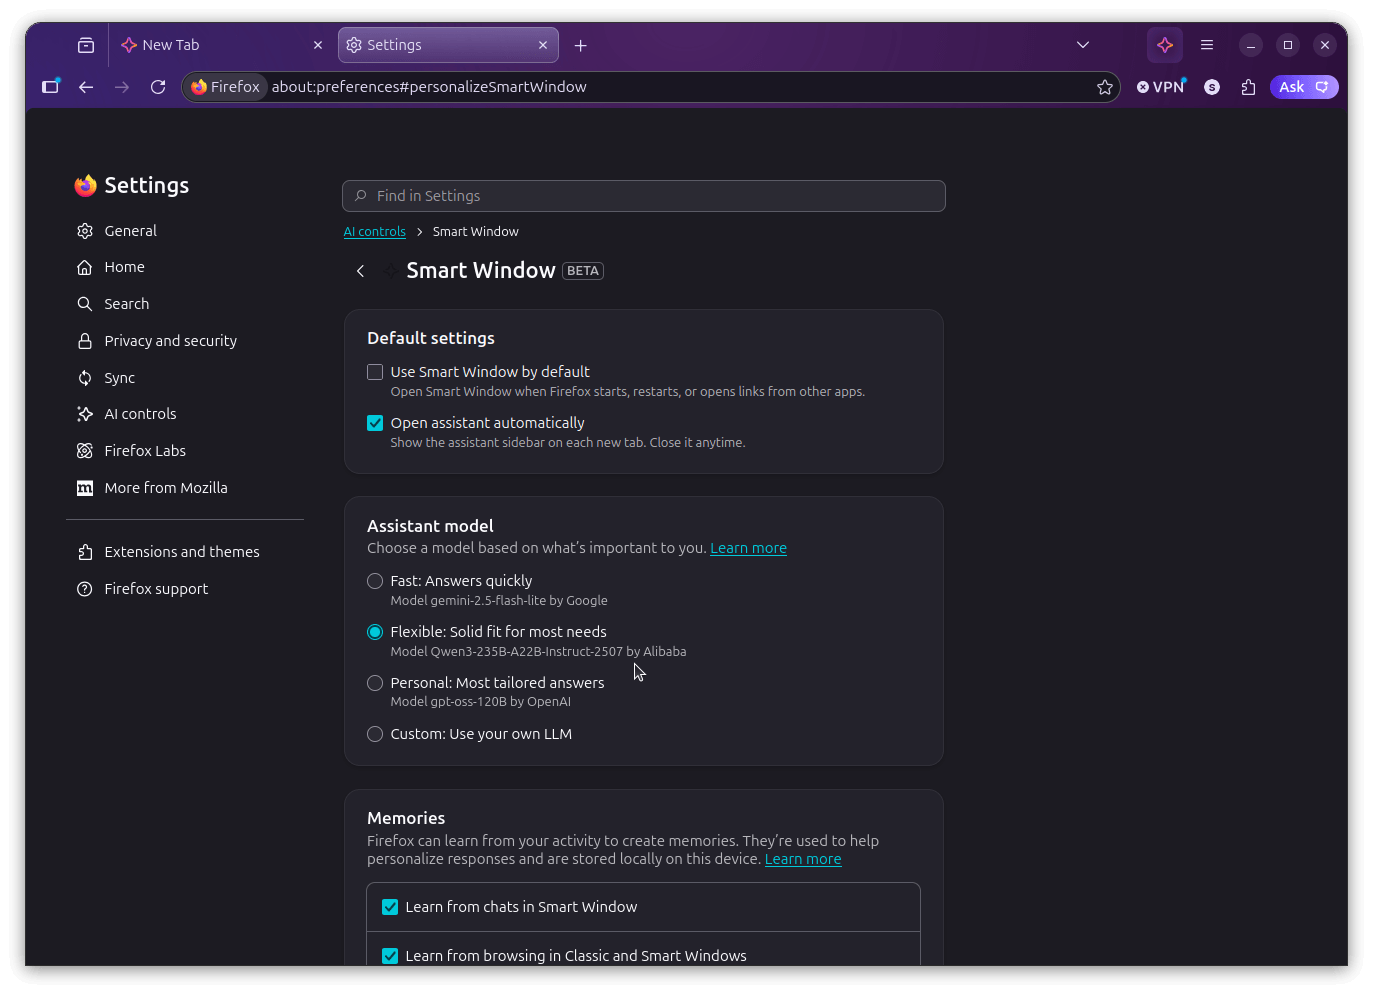Select Custom: Use your own LLM
The image size is (1373, 994).
tap(375, 734)
